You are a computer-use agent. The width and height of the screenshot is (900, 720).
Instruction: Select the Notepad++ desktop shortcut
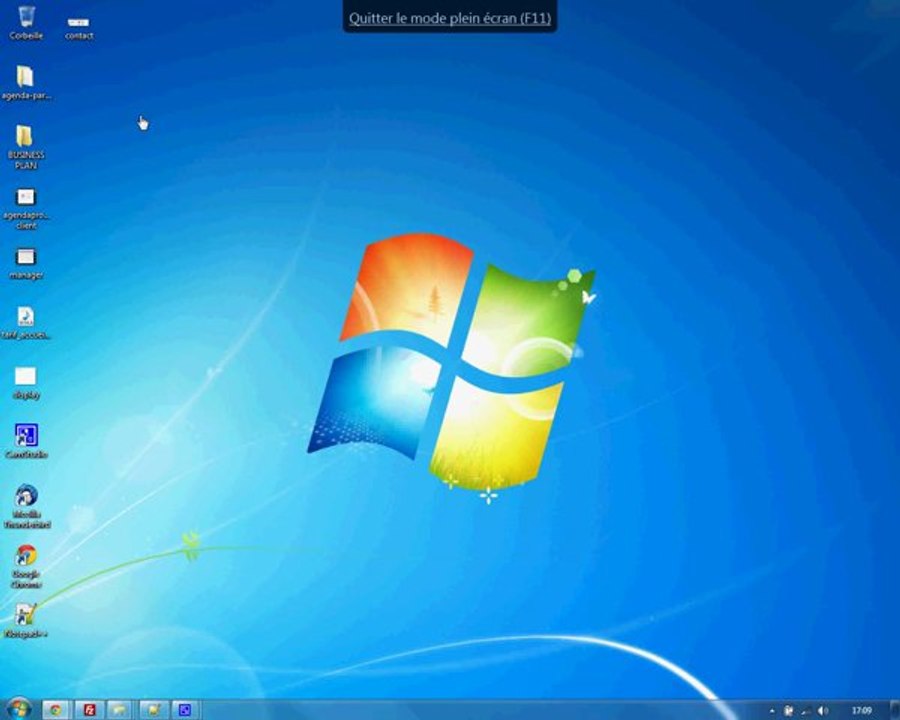[x=26, y=620]
